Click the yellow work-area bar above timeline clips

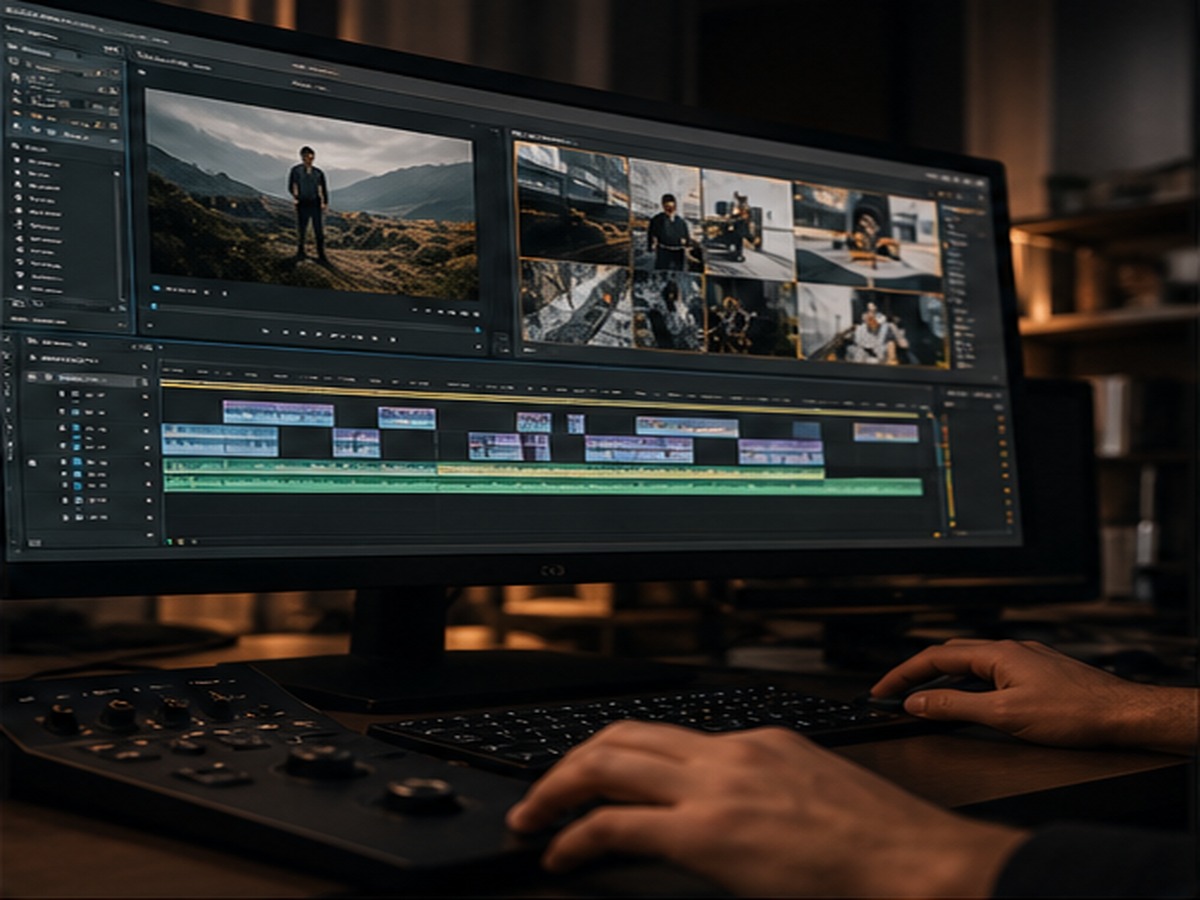pyautogui.click(x=540, y=398)
